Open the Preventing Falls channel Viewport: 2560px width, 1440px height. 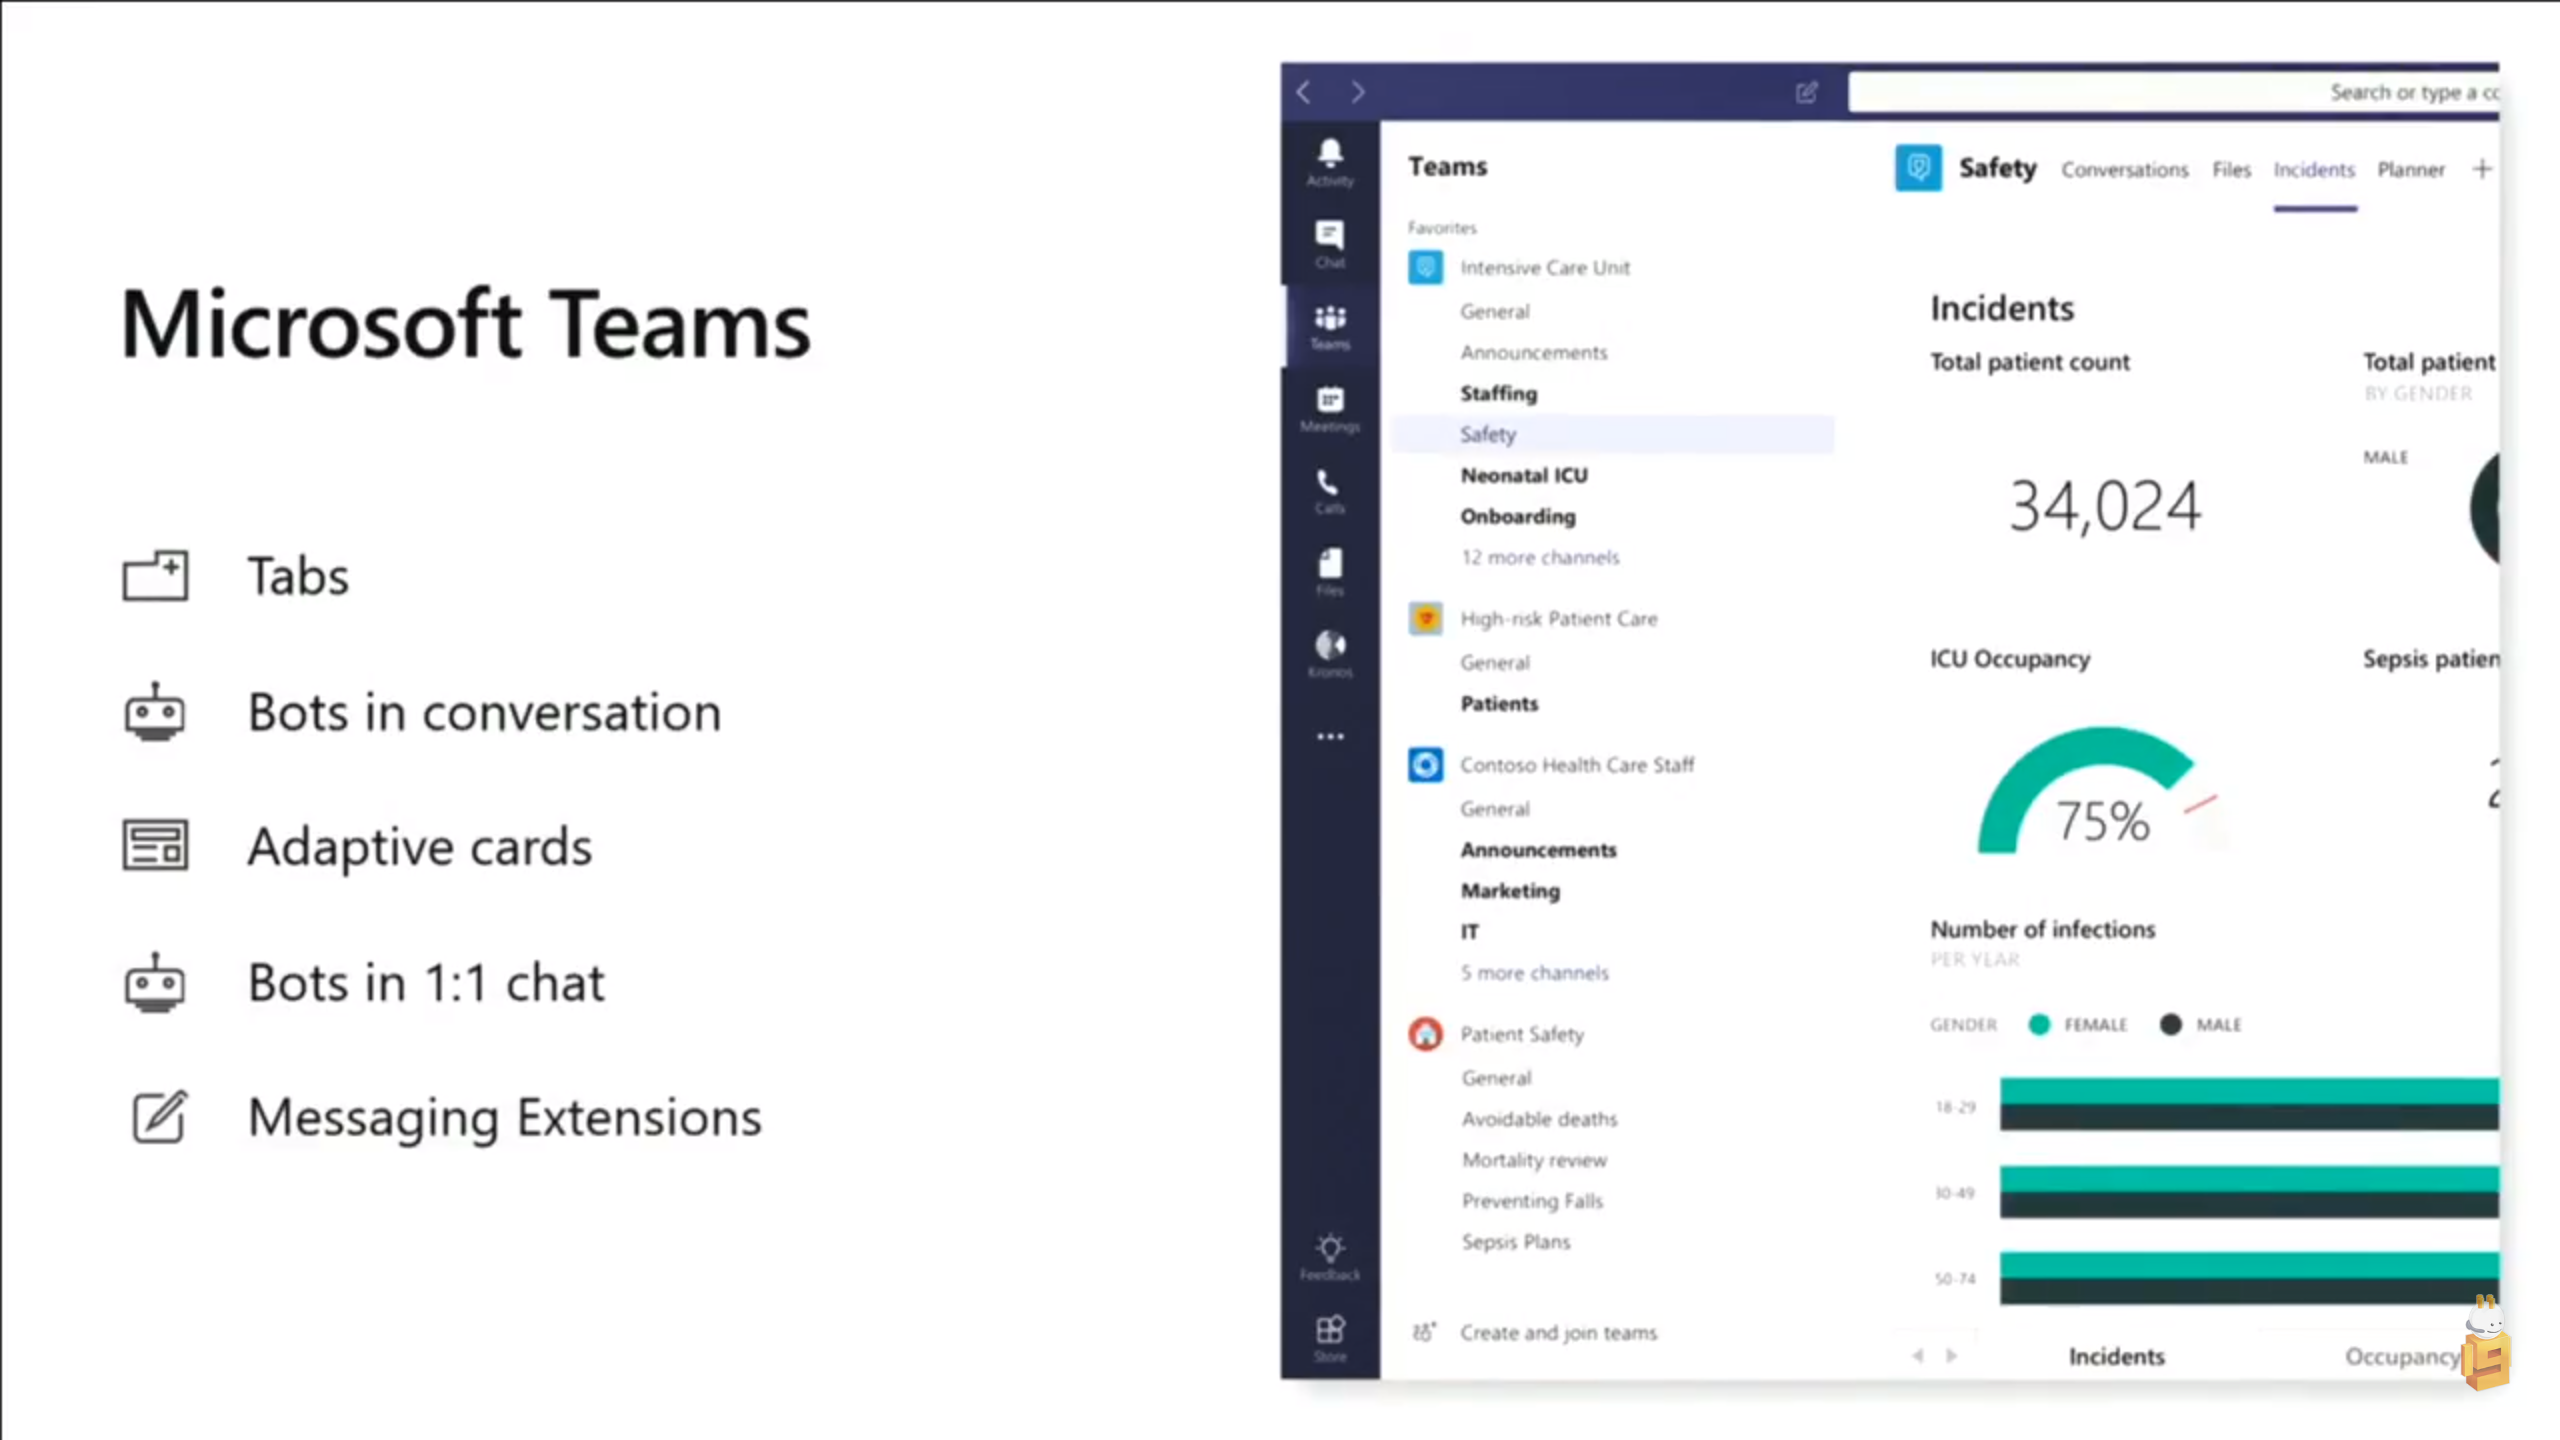tap(1531, 1201)
